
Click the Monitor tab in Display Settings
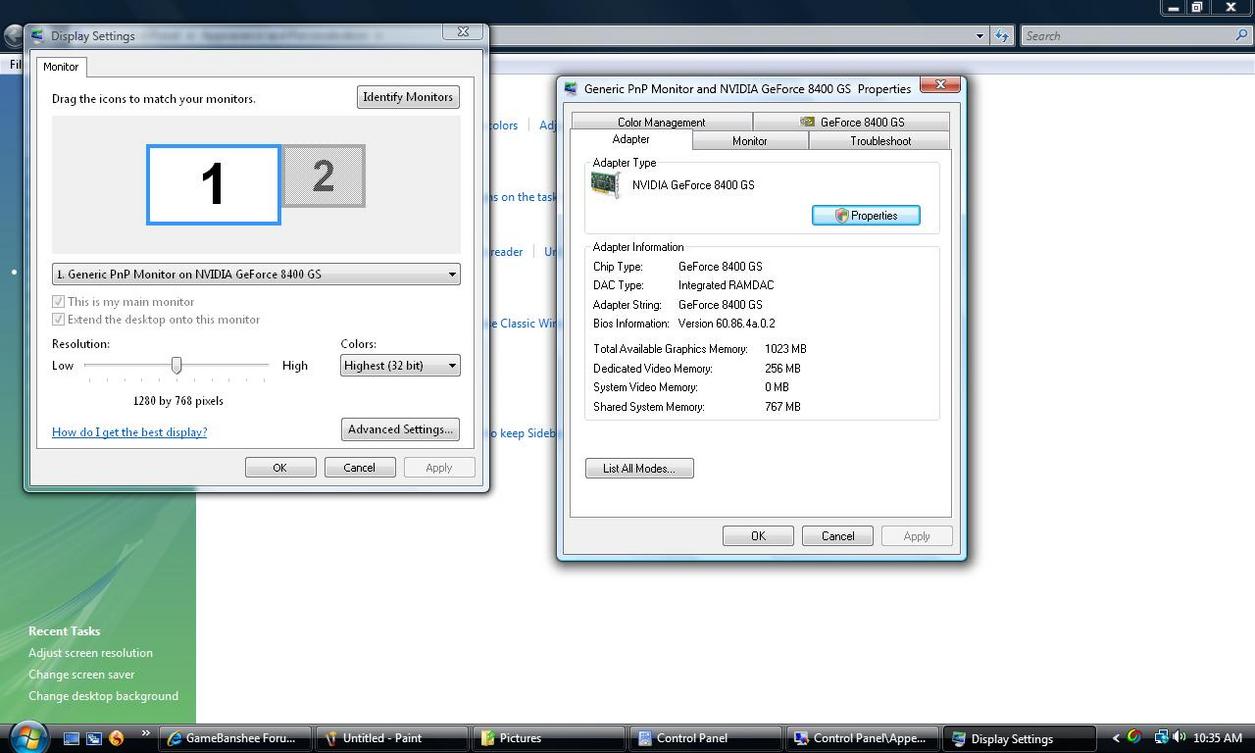point(61,67)
